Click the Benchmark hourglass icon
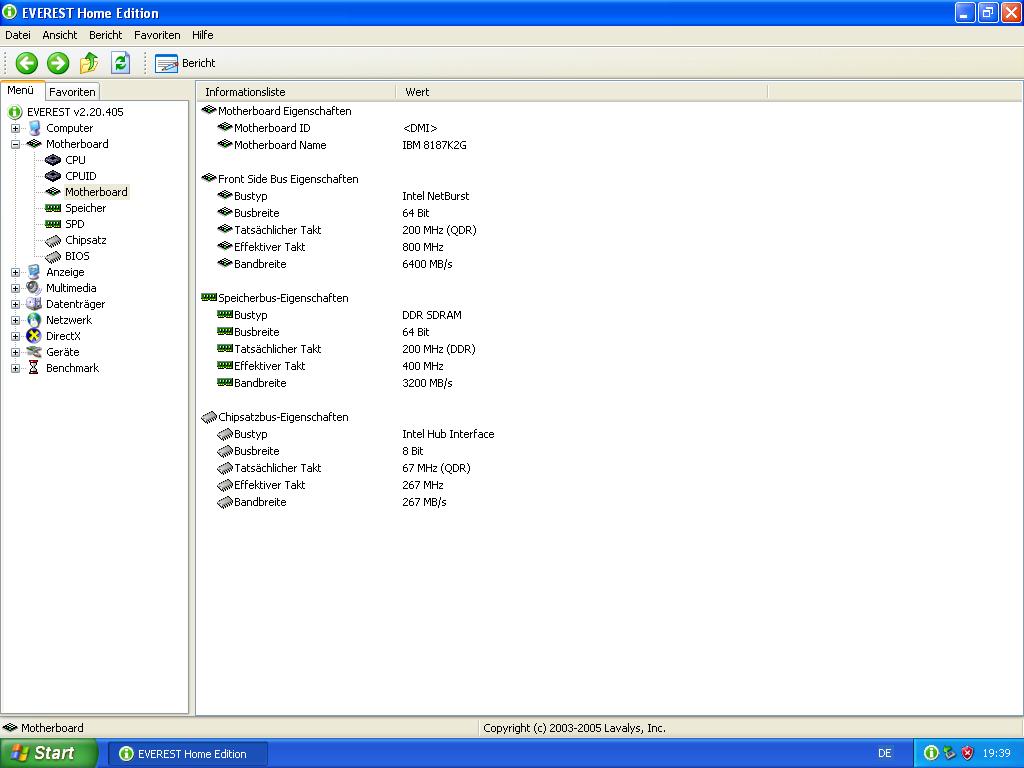This screenshot has height=768, width=1024. click(33, 368)
